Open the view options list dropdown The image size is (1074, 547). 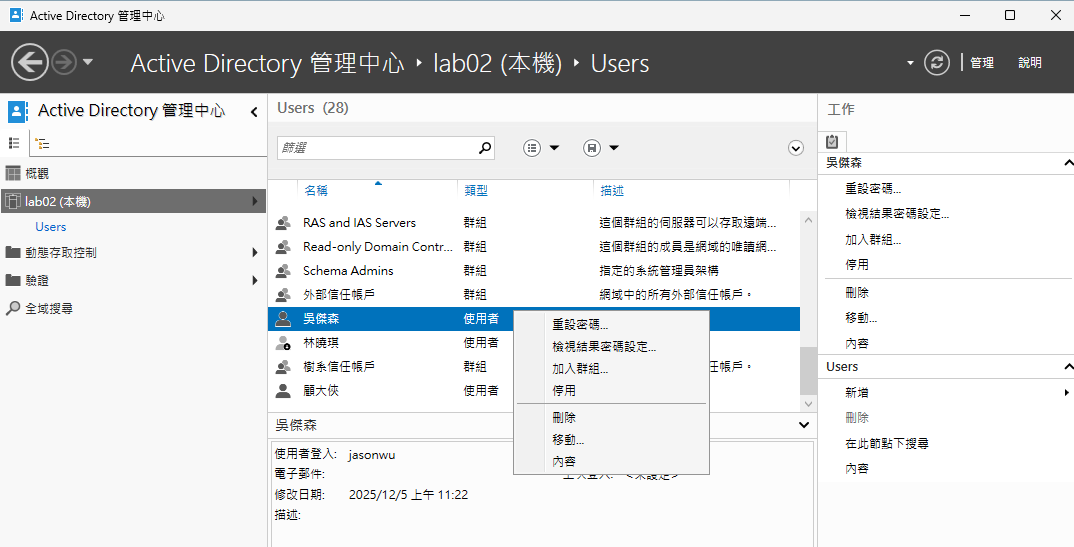[x=541, y=147]
